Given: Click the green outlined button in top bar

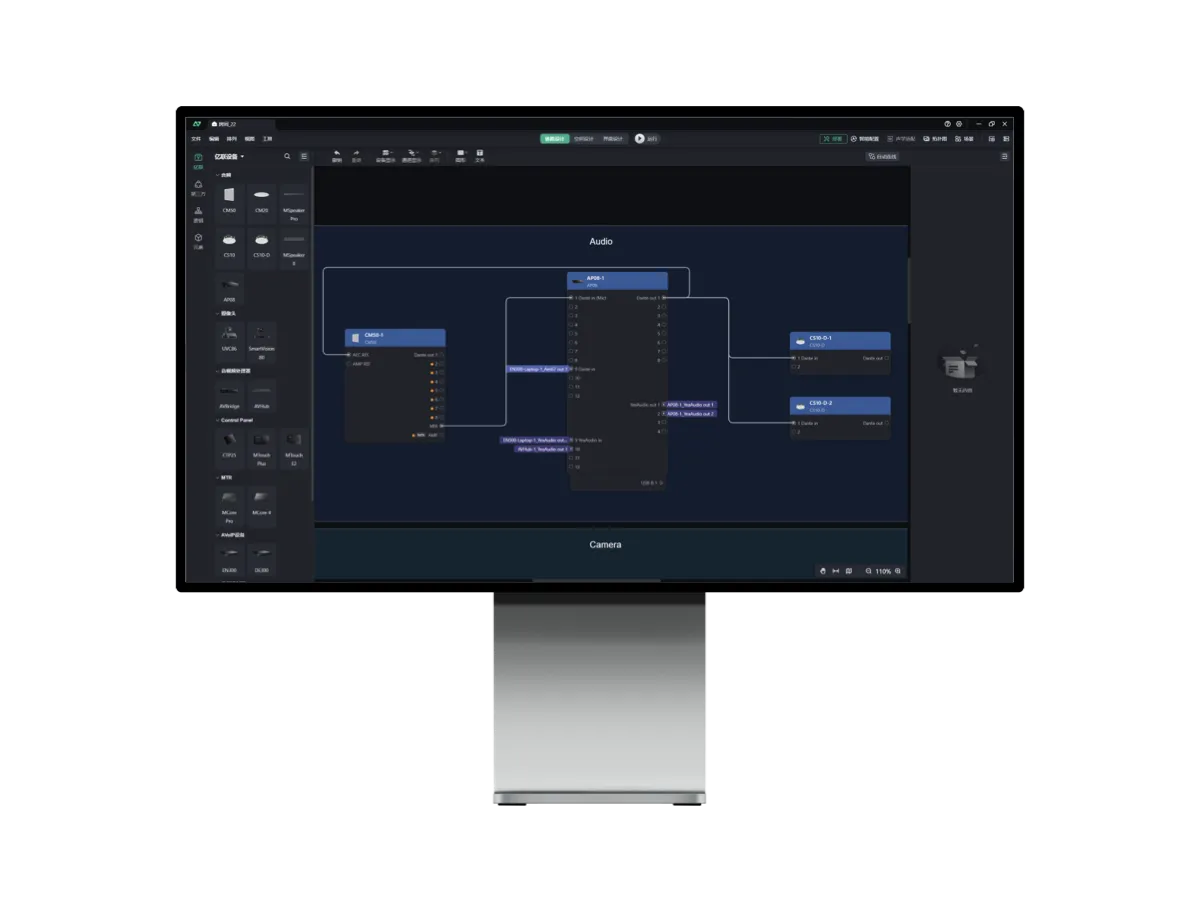Looking at the screenshot, I should tap(832, 139).
